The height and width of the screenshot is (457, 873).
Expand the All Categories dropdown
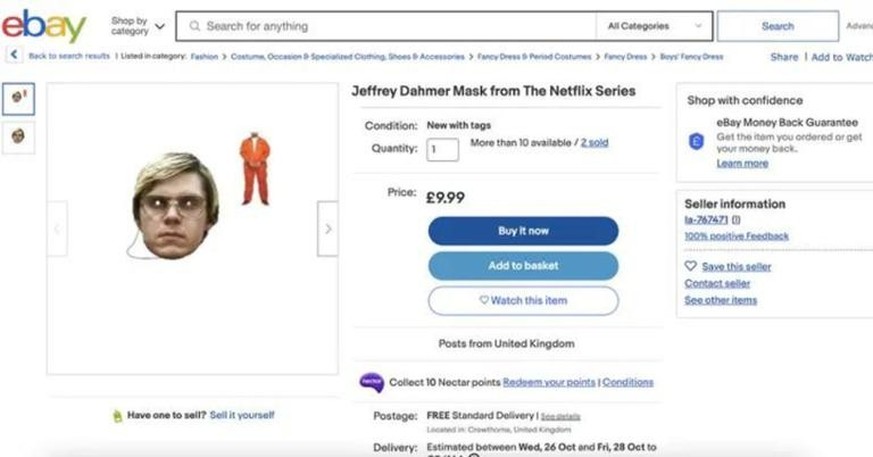655,26
